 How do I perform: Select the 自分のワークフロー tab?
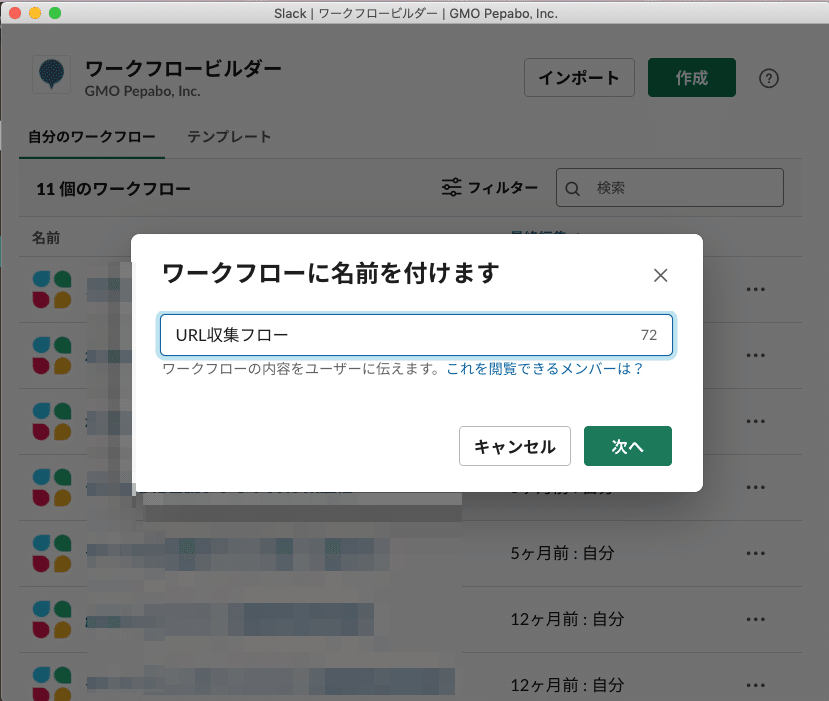point(91,137)
